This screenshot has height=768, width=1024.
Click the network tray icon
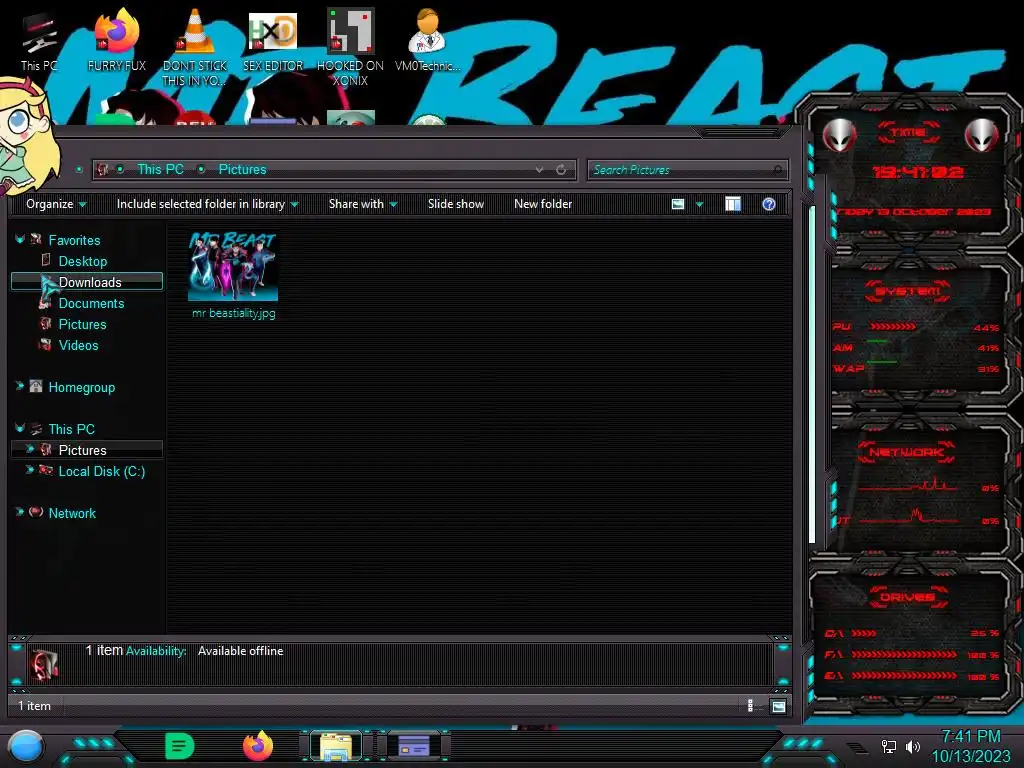pos(889,746)
